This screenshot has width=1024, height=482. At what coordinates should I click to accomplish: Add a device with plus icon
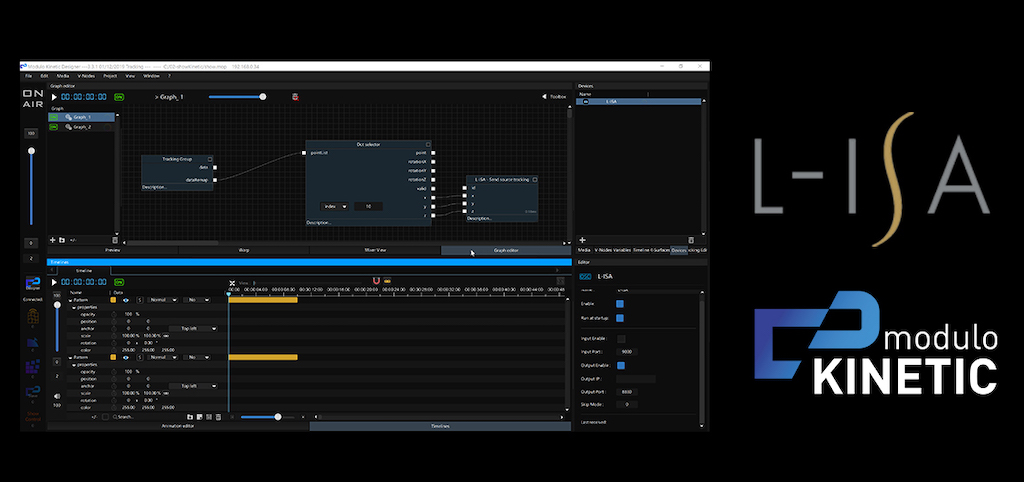point(583,240)
